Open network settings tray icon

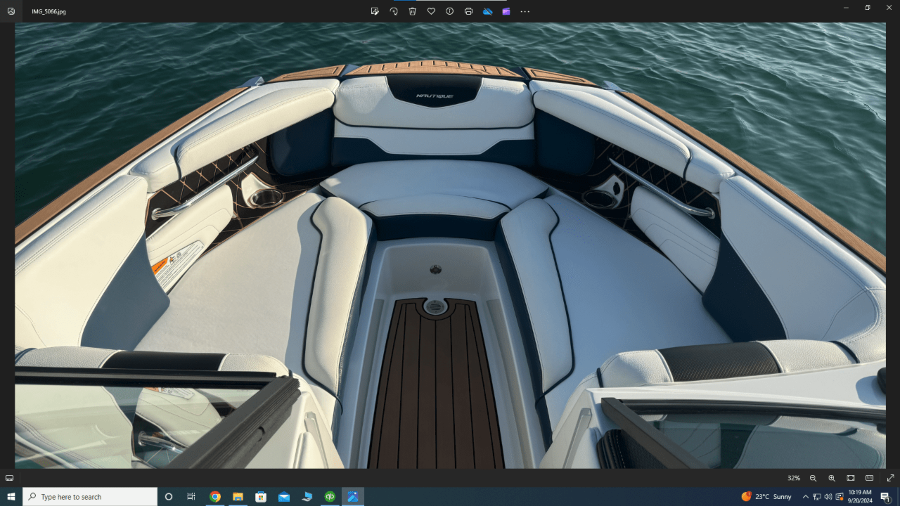[x=817, y=497]
